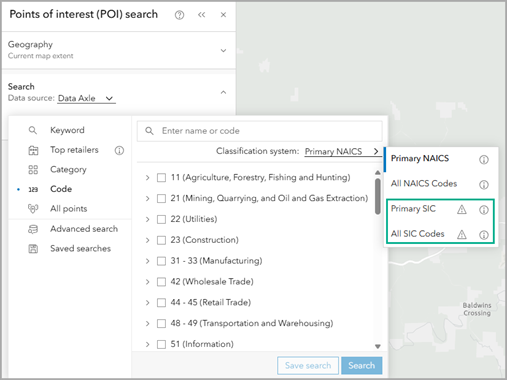The height and width of the screenshot is (380, 507).
Task: Expand code 21 Mining, Quarrying
Action: click(x=147, y=199)
